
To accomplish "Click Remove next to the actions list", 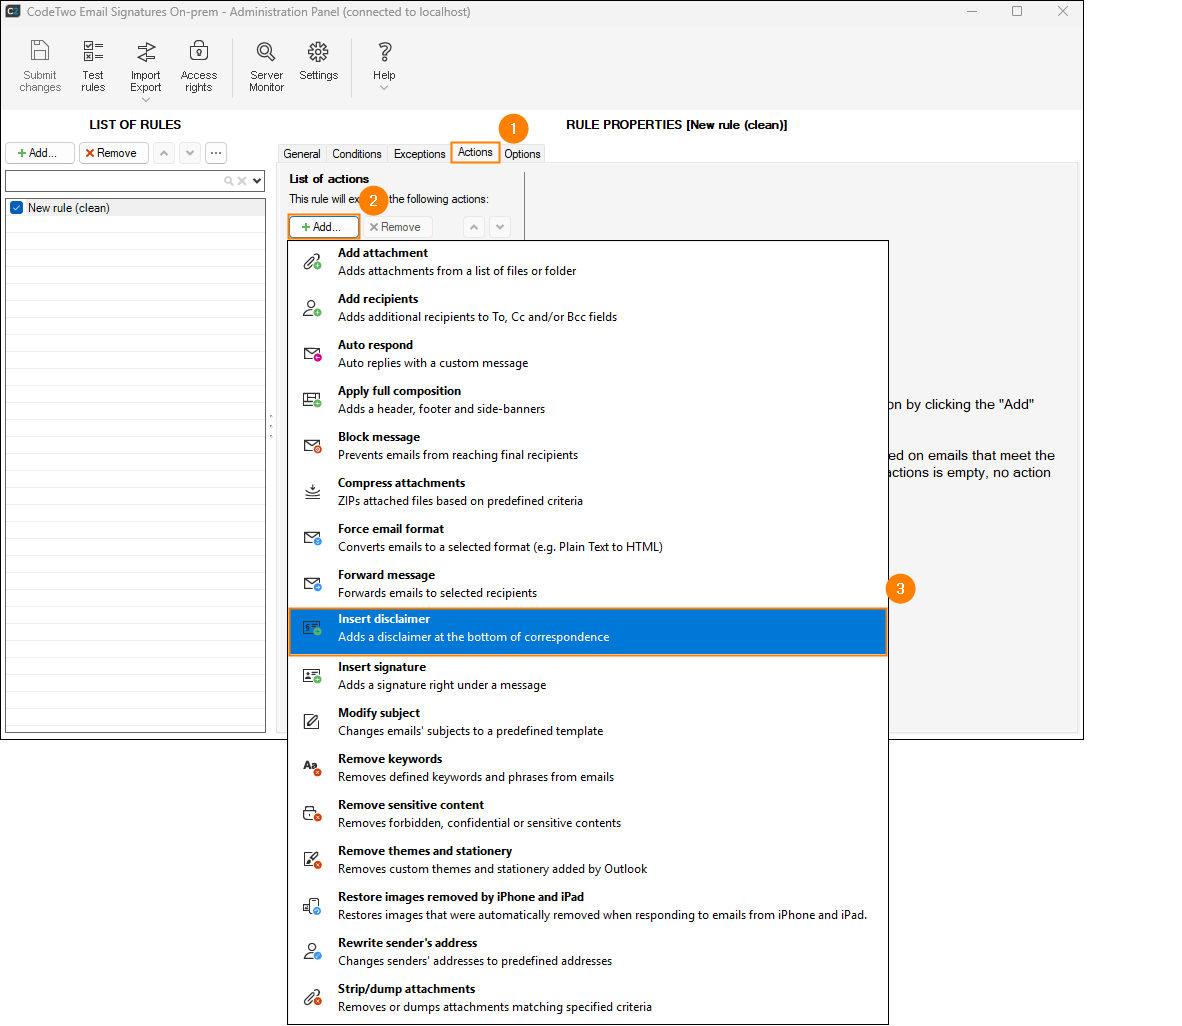I will tap(397, 226).
